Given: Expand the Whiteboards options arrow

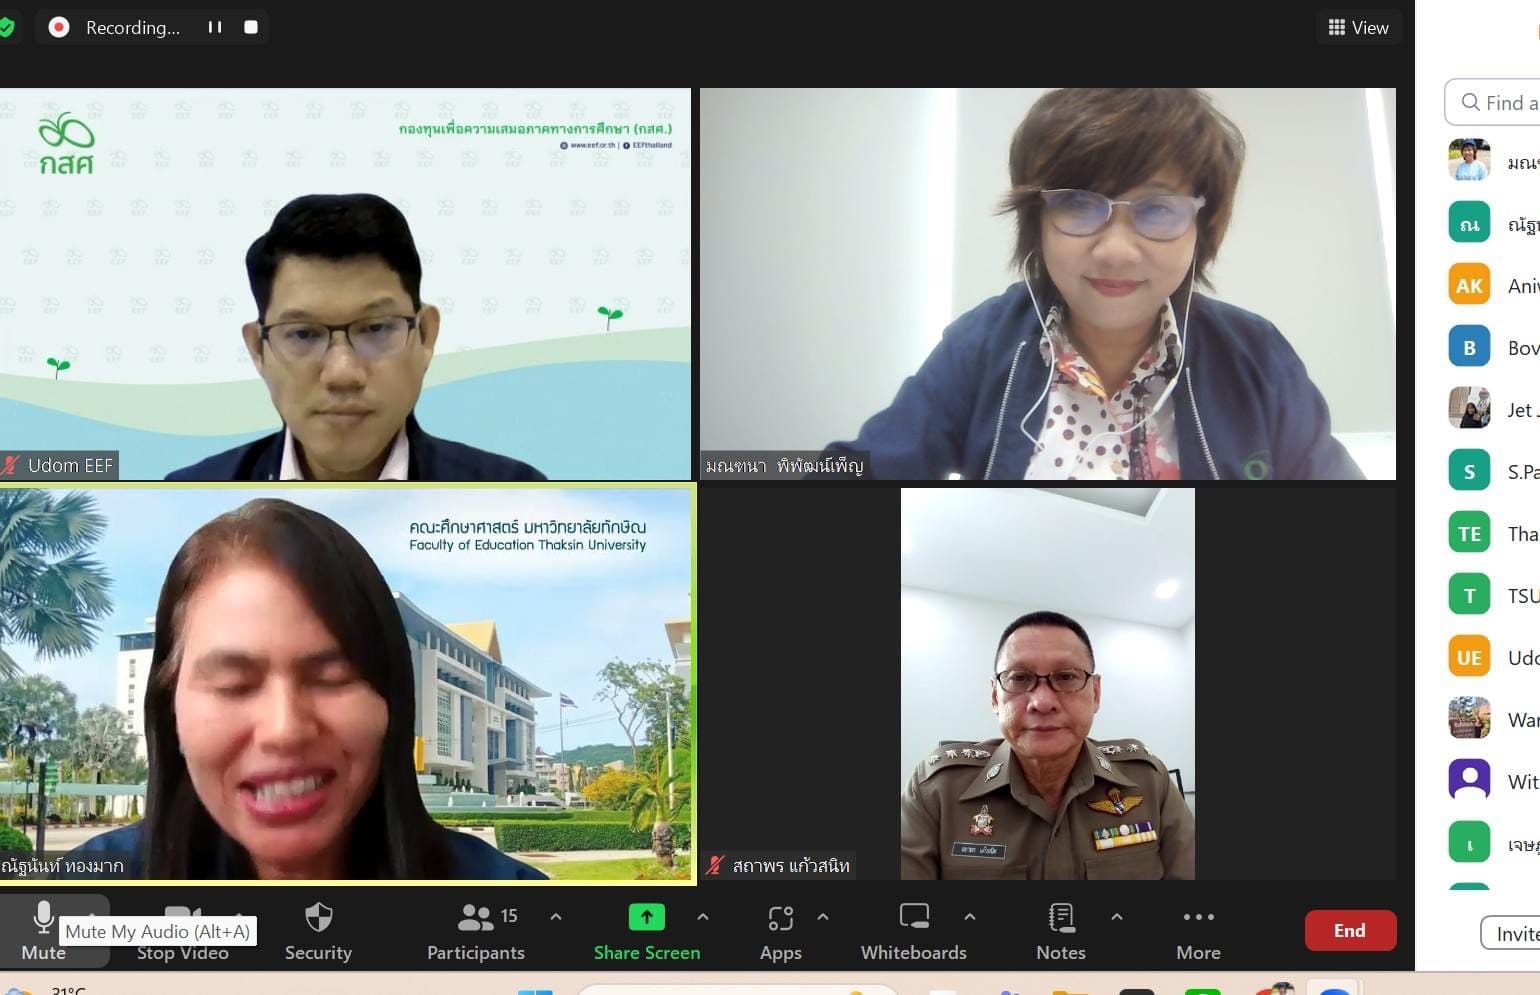Looking at the screenshot, I should [x=970, y=916].
